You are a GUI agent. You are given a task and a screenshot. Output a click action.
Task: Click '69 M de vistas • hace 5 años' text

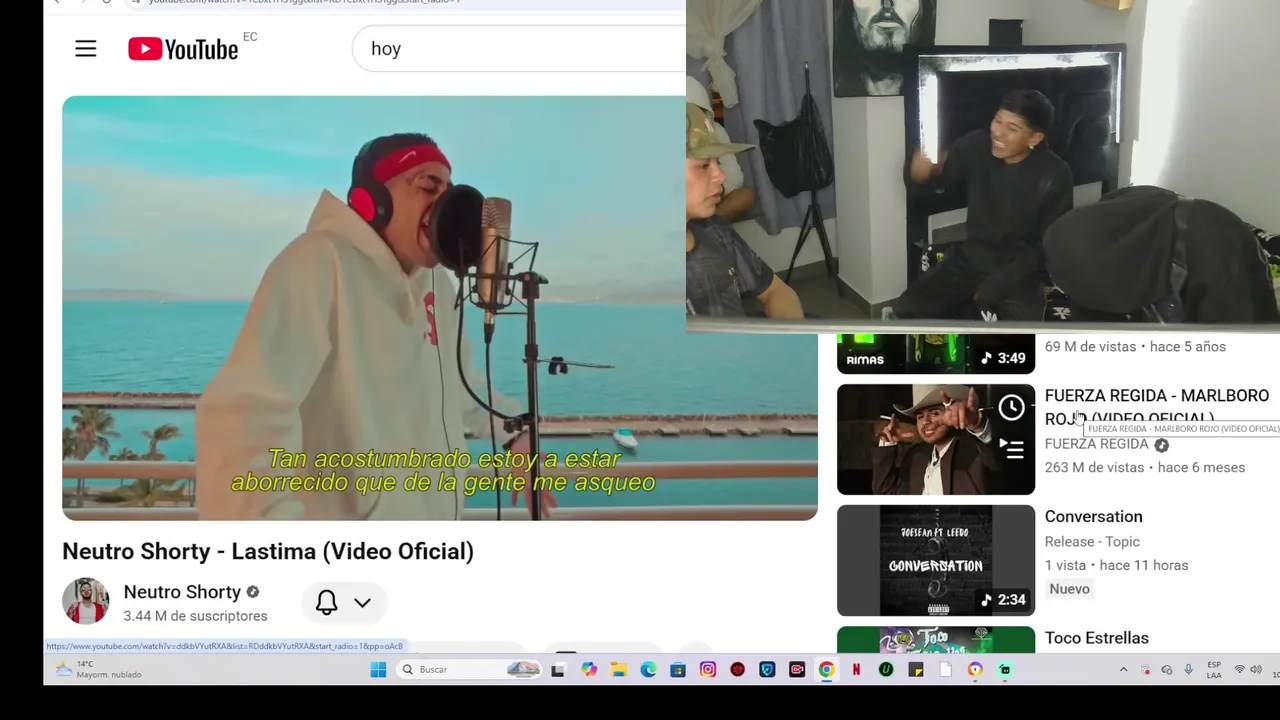click(x=1135, y=347)
